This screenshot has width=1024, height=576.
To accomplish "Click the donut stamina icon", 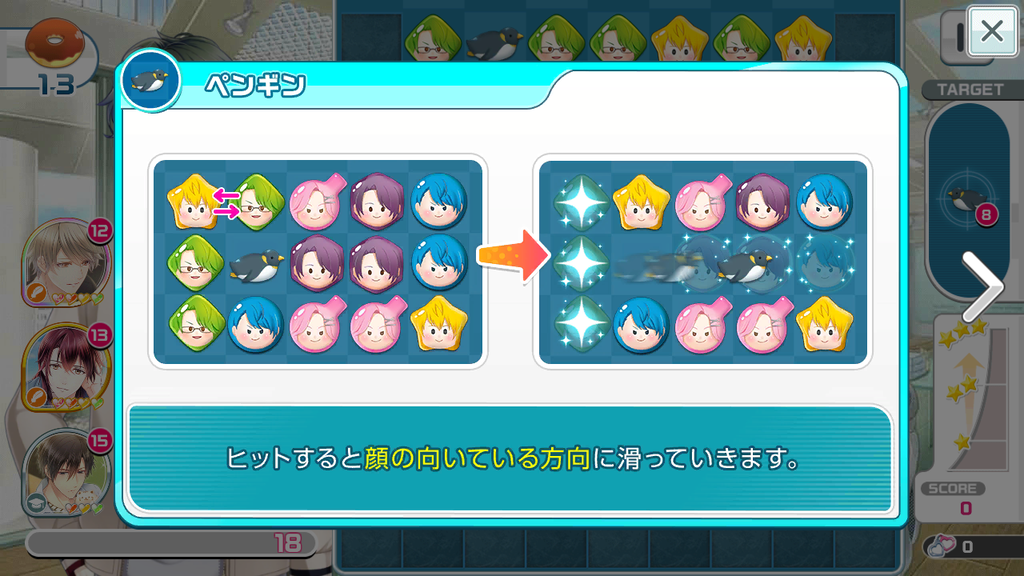I will tap(55, 42).
